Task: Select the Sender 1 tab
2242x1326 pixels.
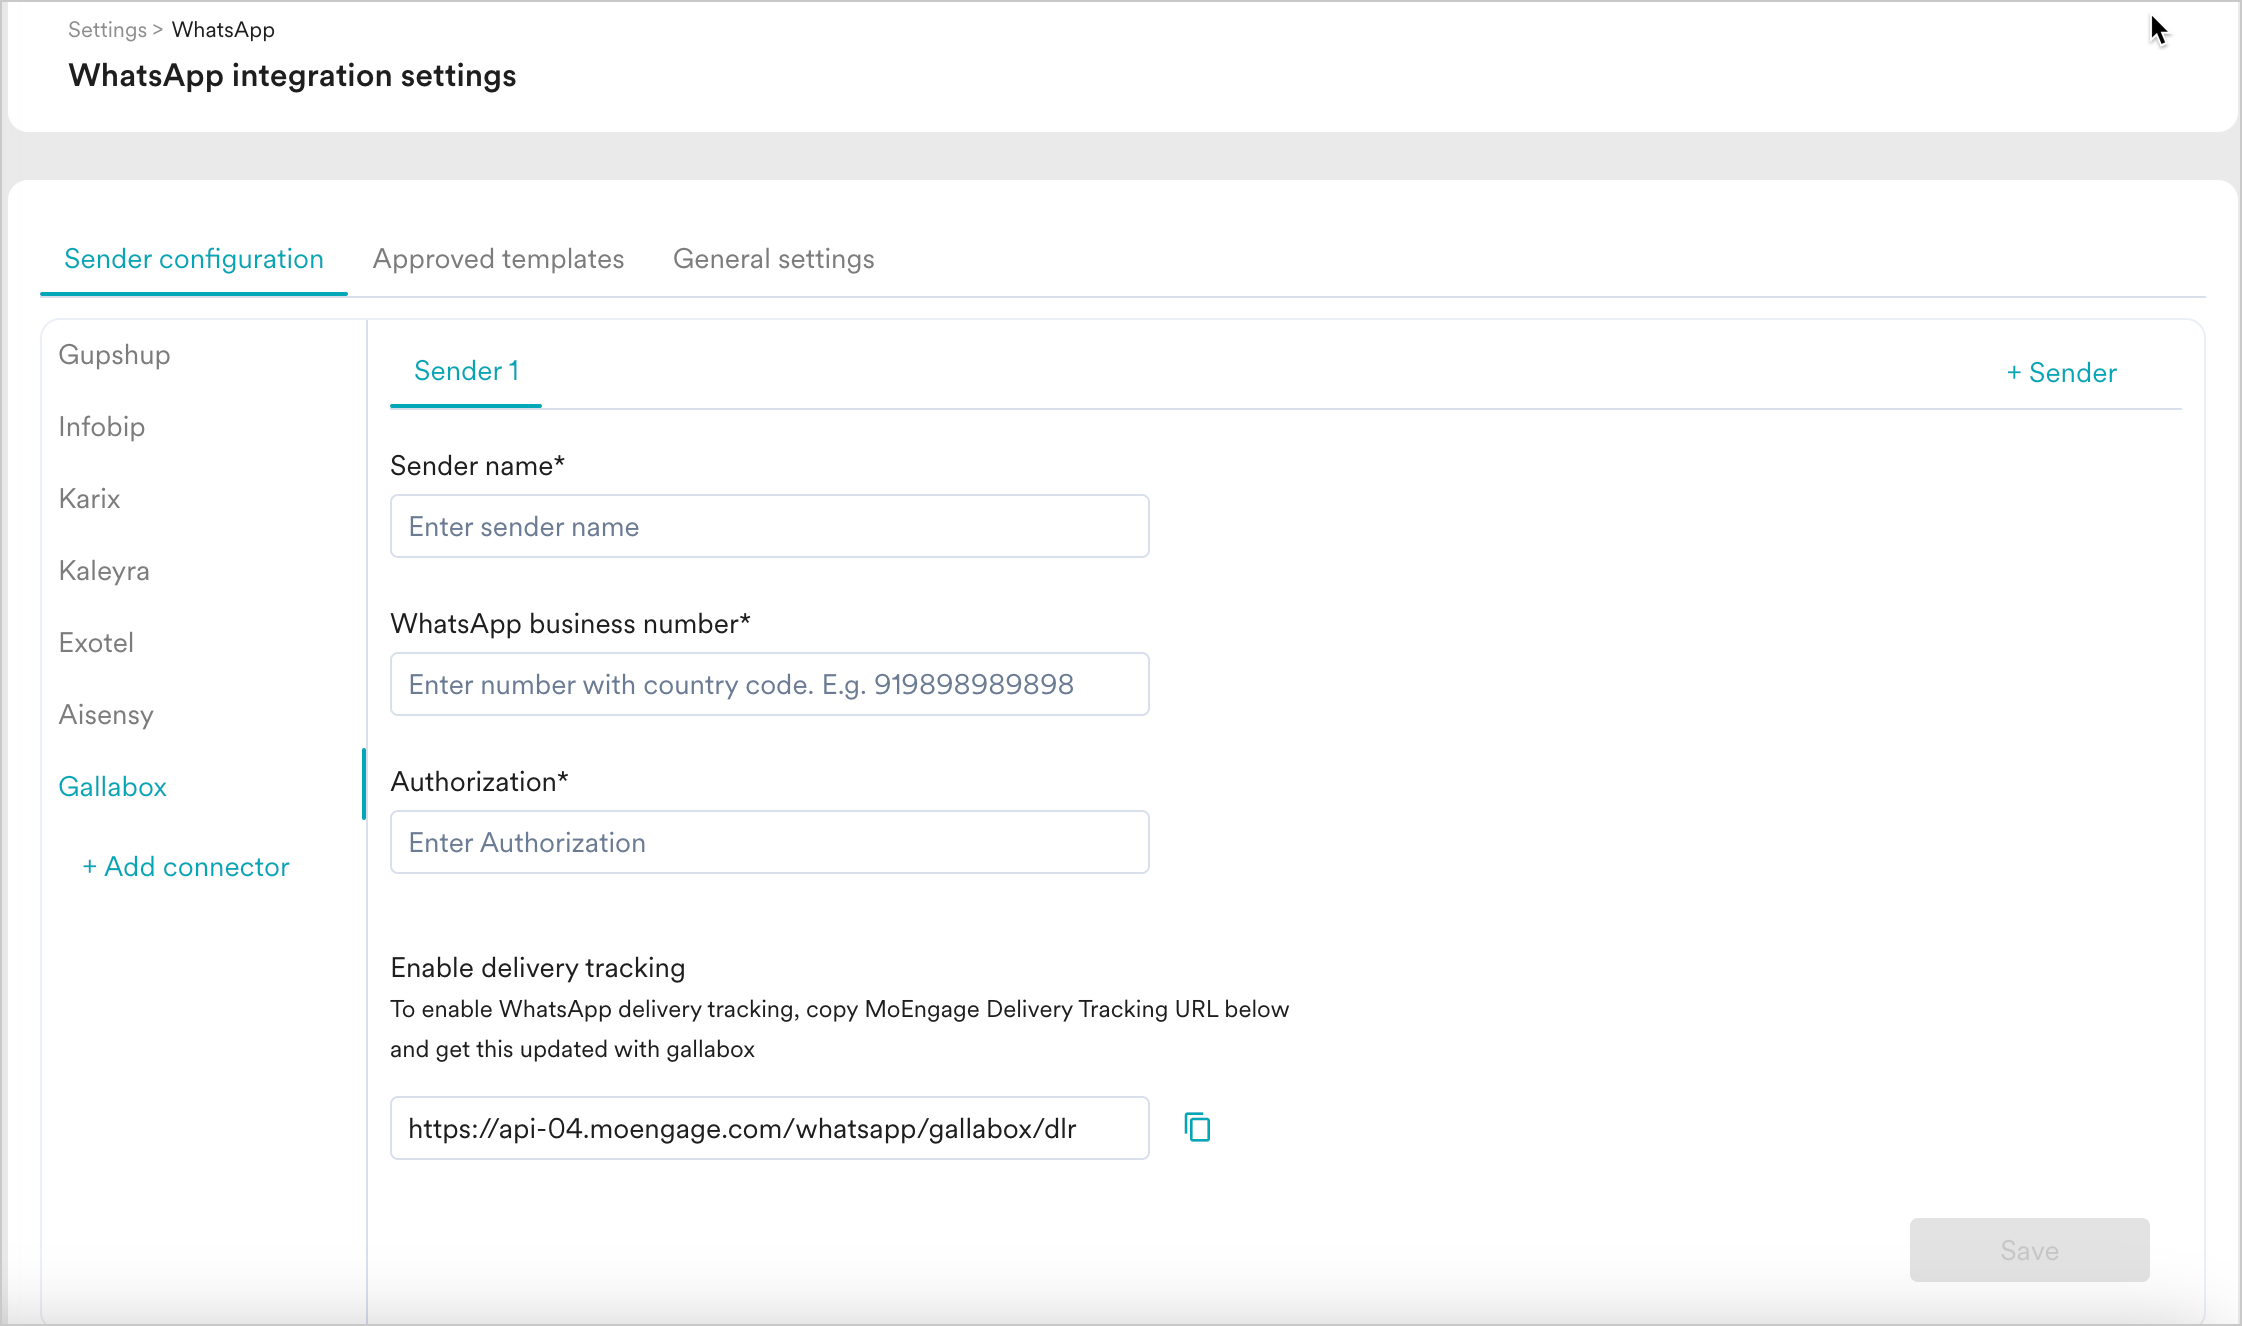Action: tap(466, 371)
